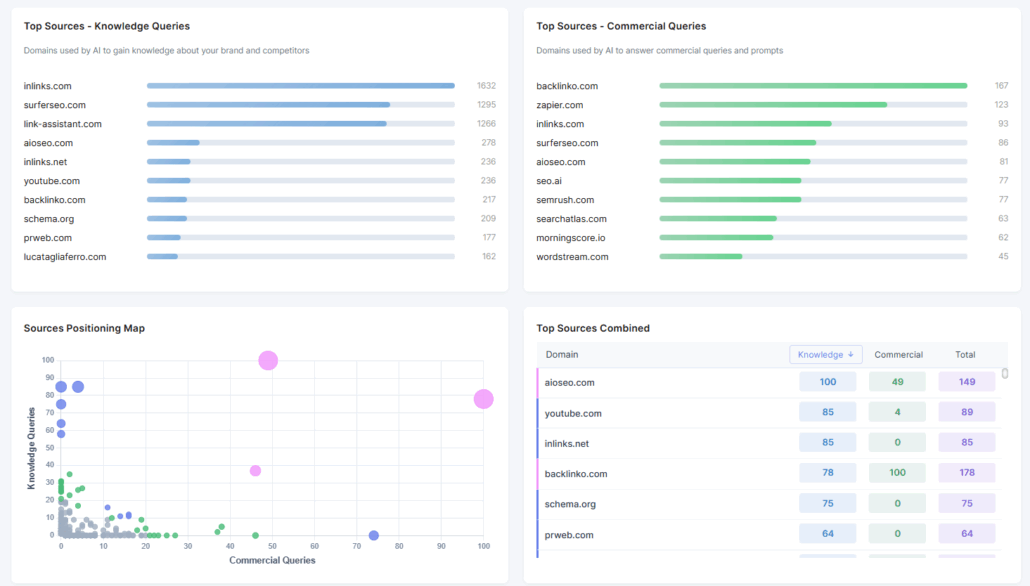This screenshot has width=1030, height=586.
Task: Open schema.org row in Top Sources Combined
Action: [769, 504]
